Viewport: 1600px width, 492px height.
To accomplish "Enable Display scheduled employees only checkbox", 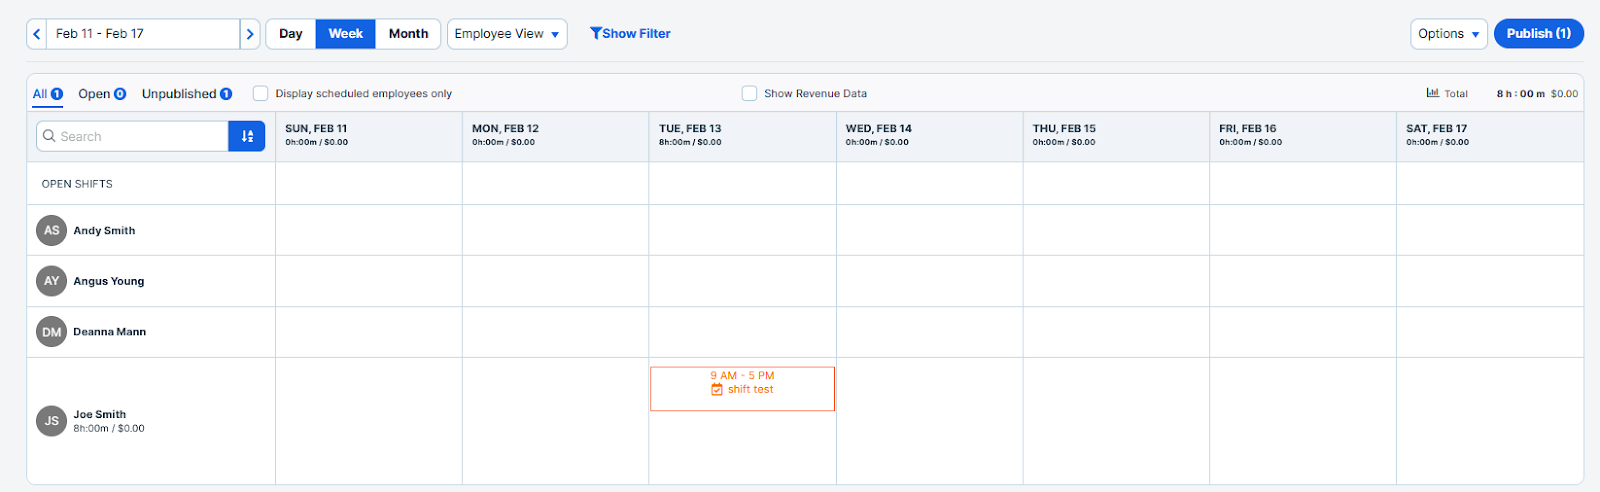I will point(260,94).
